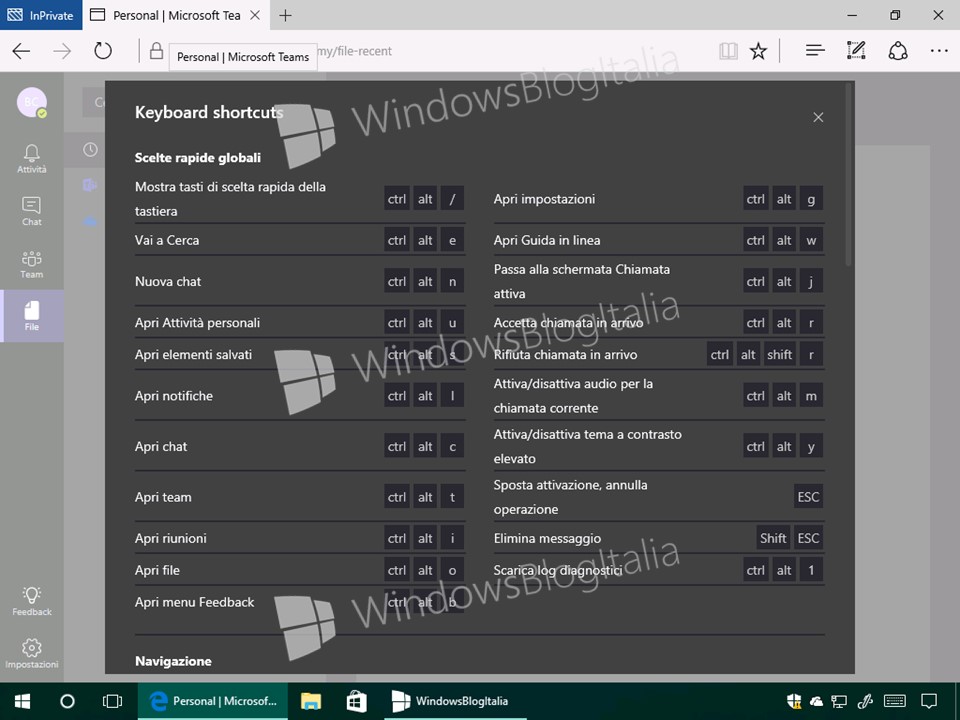Image resolution: width=960 pixels, height=720 pixels.
Task: Make a Web Note with the pen icon
Action: 856,51
